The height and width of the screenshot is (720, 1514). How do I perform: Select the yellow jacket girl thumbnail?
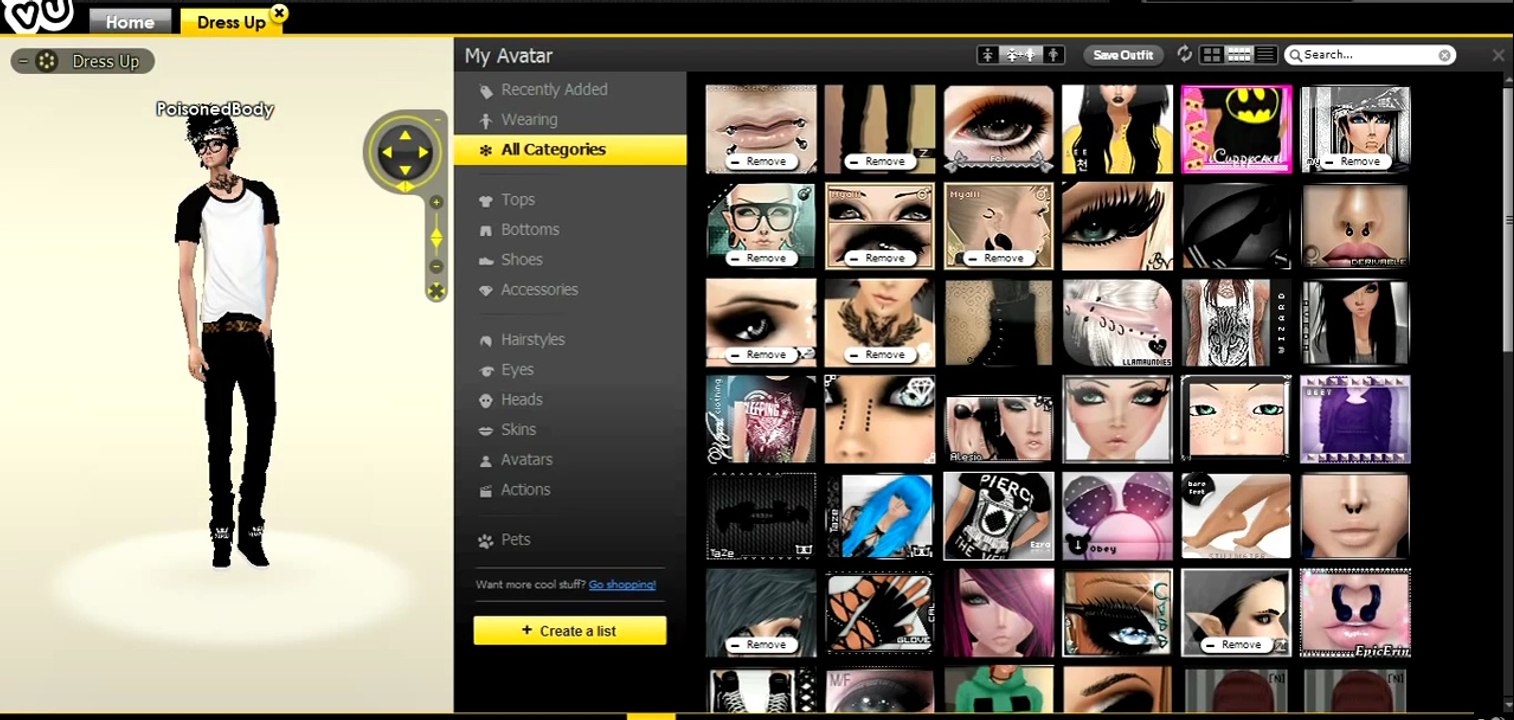(x=1117, y=129)
